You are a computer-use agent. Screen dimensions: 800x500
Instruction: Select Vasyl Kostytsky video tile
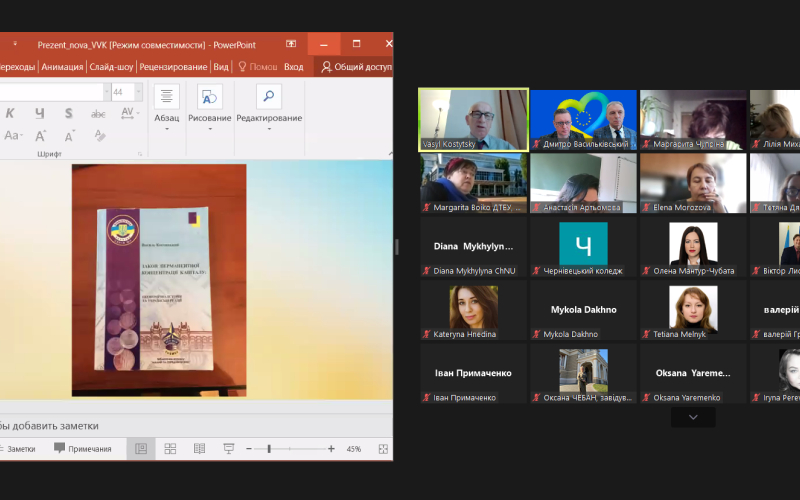coord(473,120)
